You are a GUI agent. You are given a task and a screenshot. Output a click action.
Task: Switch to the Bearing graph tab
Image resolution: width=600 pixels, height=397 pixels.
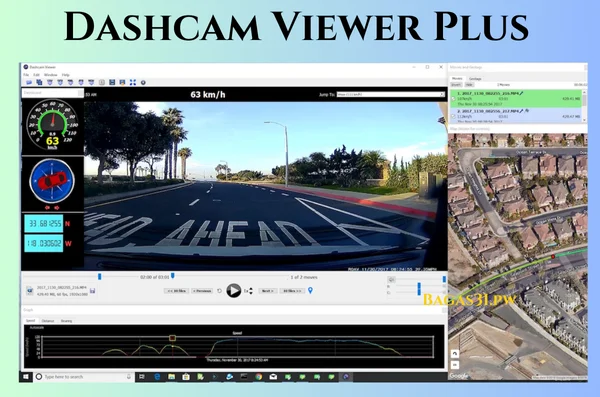pos(66,321)
